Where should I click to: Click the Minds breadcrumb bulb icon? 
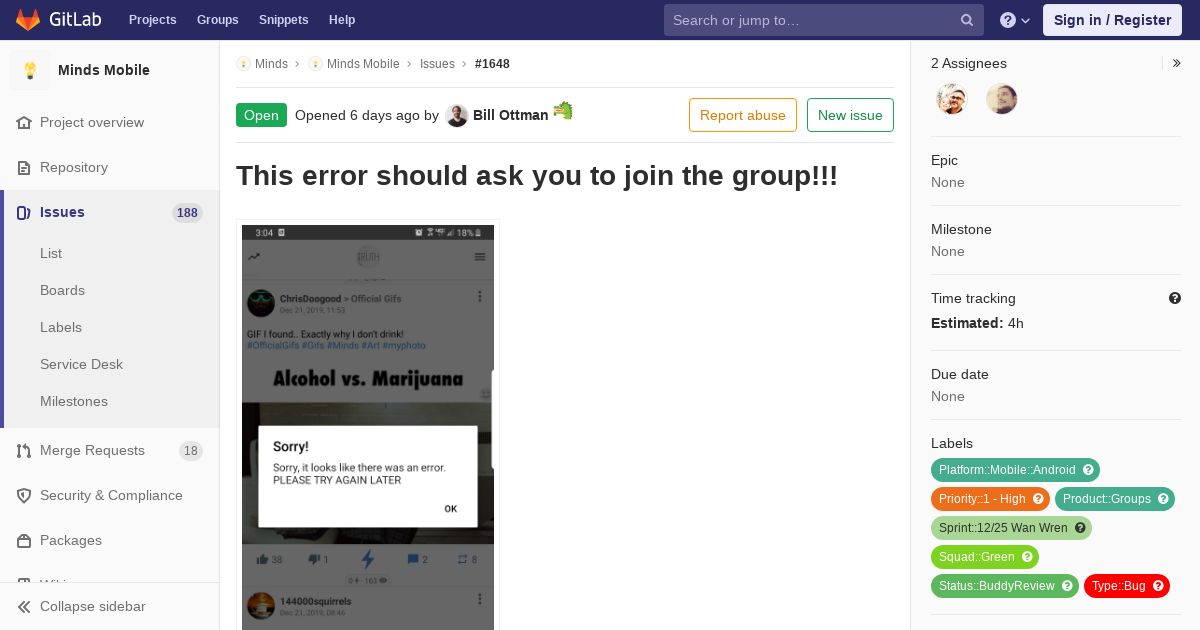tap(243, 63)
